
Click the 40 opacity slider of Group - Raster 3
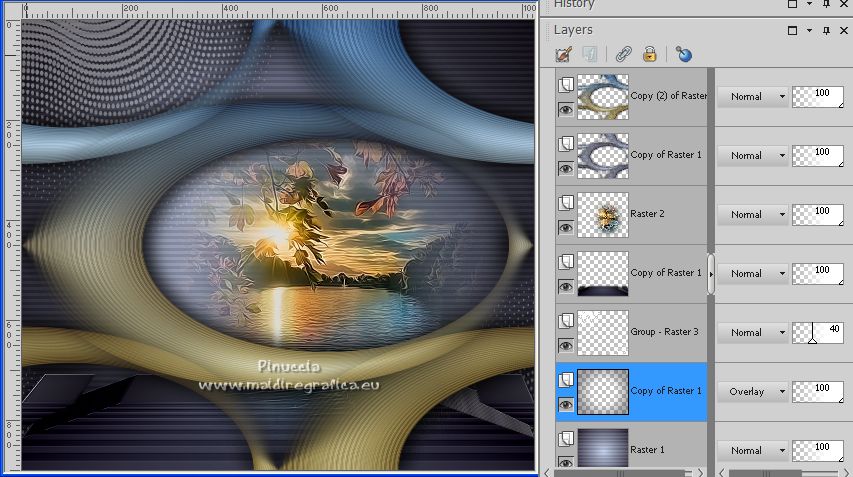click(818, 333)
